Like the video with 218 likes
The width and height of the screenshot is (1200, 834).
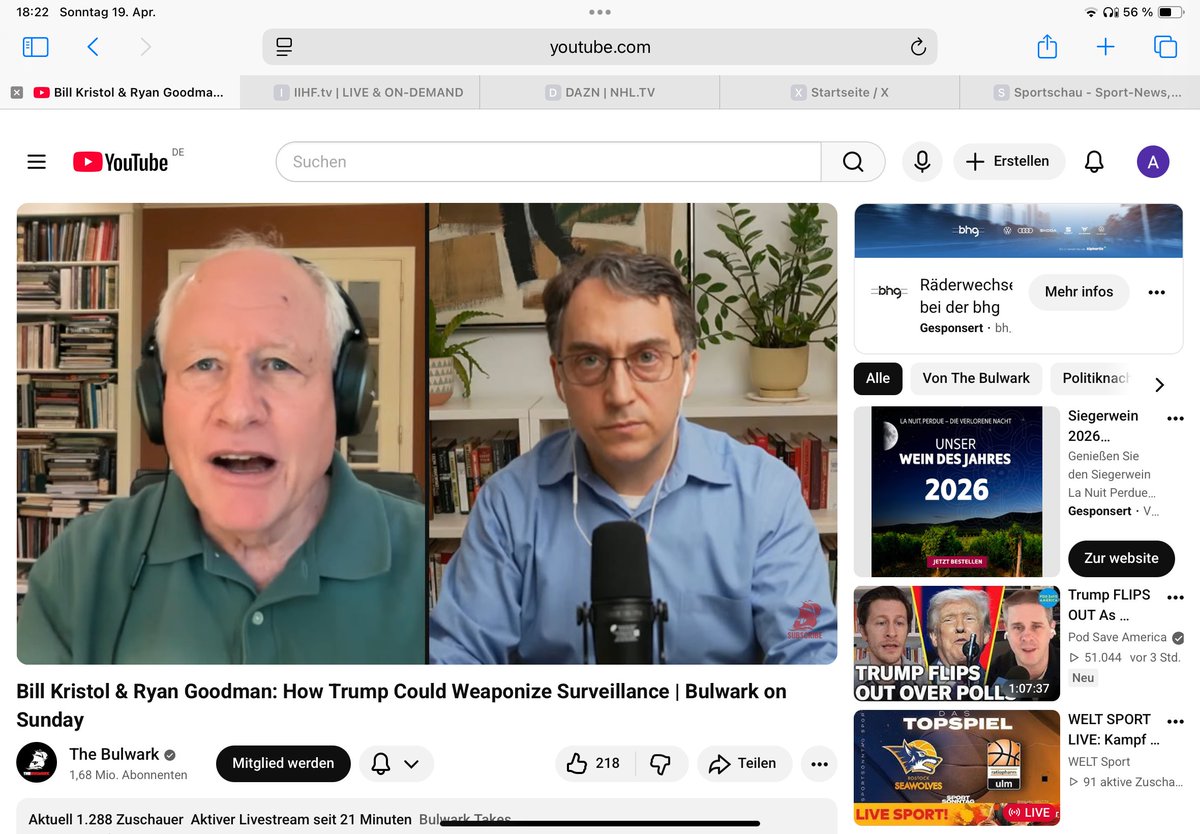(594, 763)
